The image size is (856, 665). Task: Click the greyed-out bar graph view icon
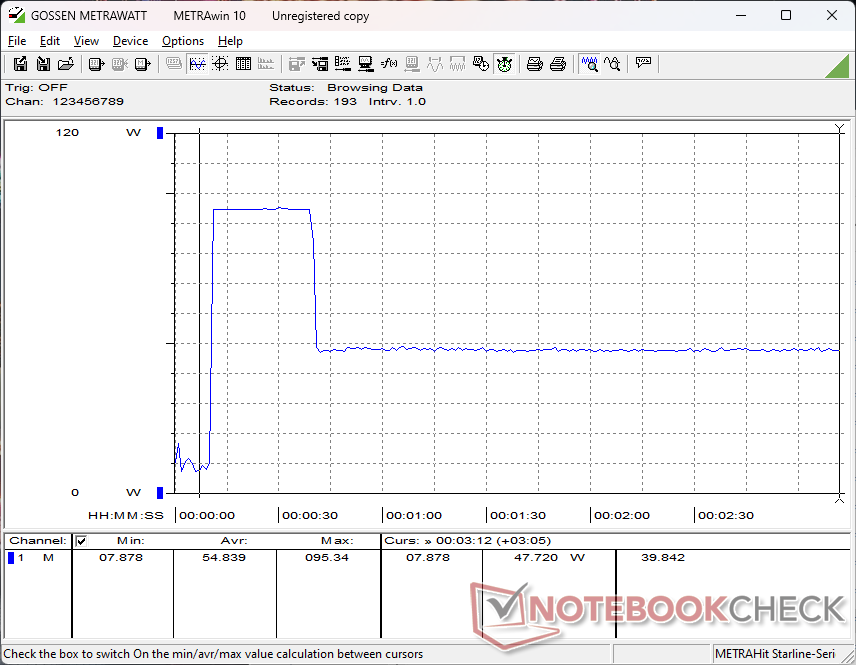266,64
